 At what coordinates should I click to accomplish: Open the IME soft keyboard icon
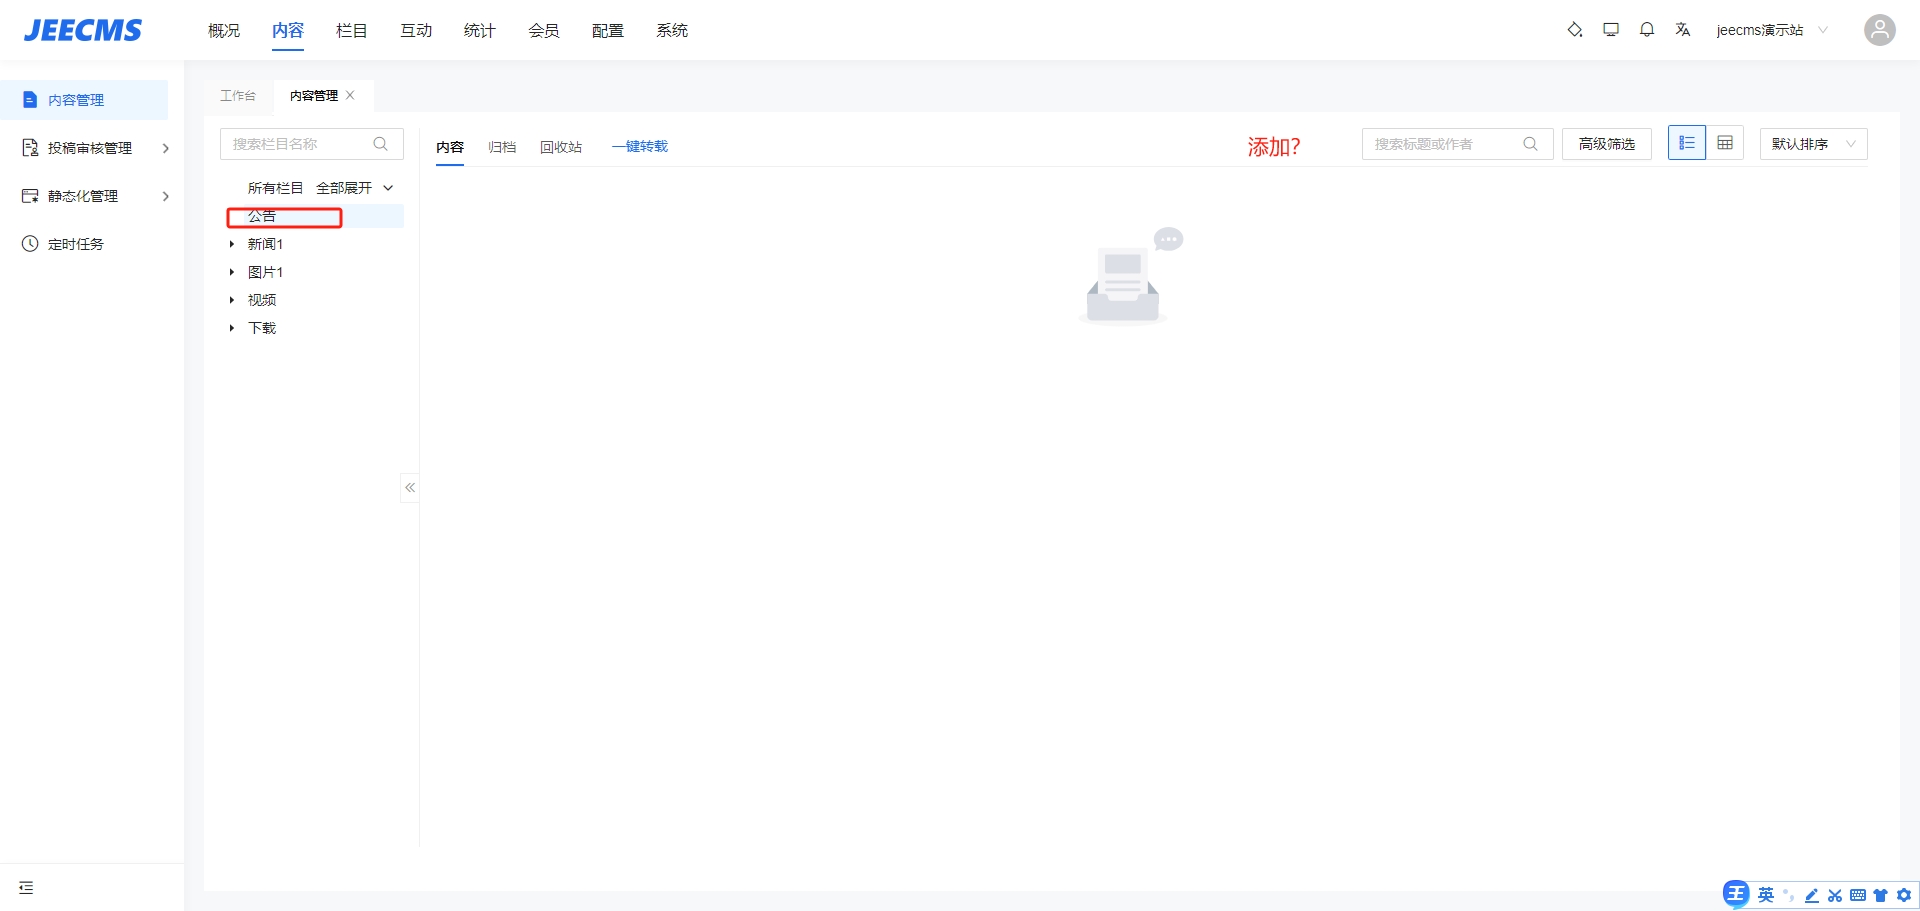click(x=1858, y=896)
